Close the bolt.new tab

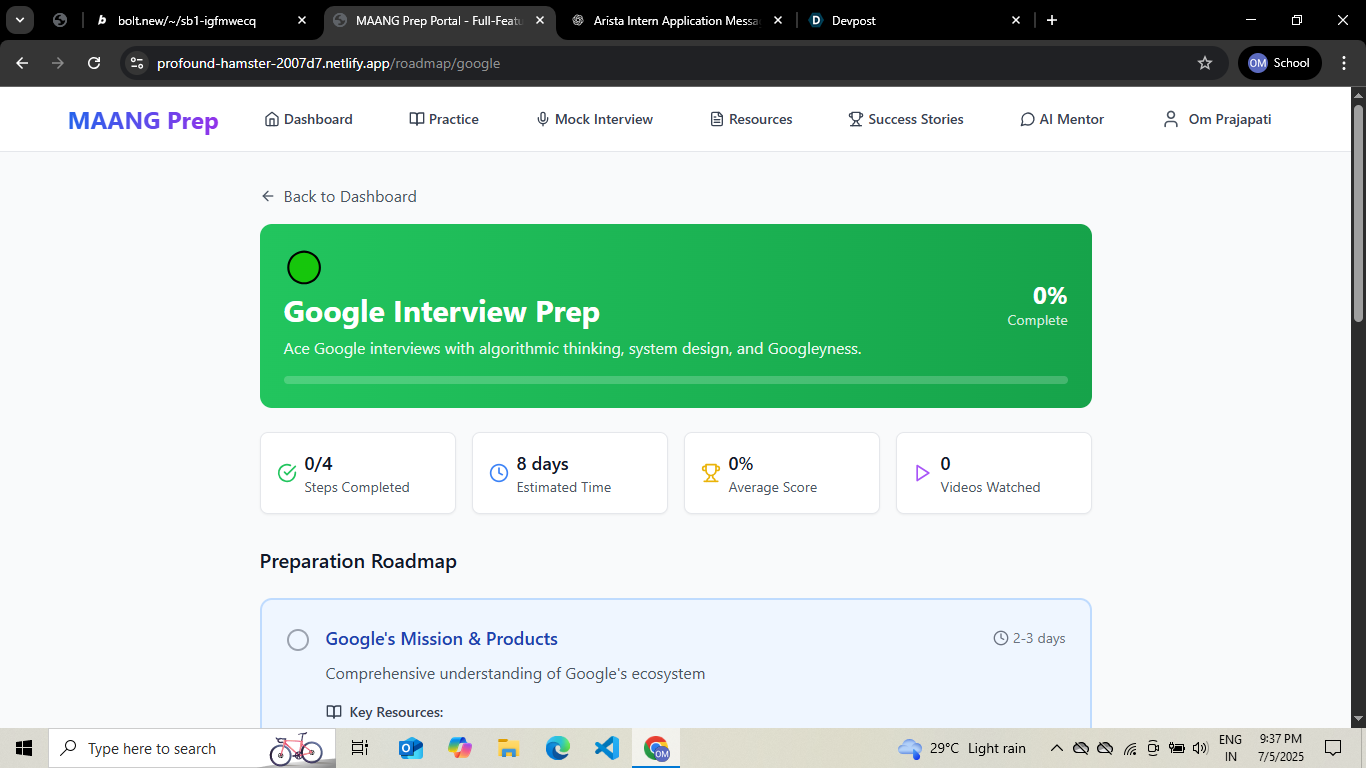point(302,20)
